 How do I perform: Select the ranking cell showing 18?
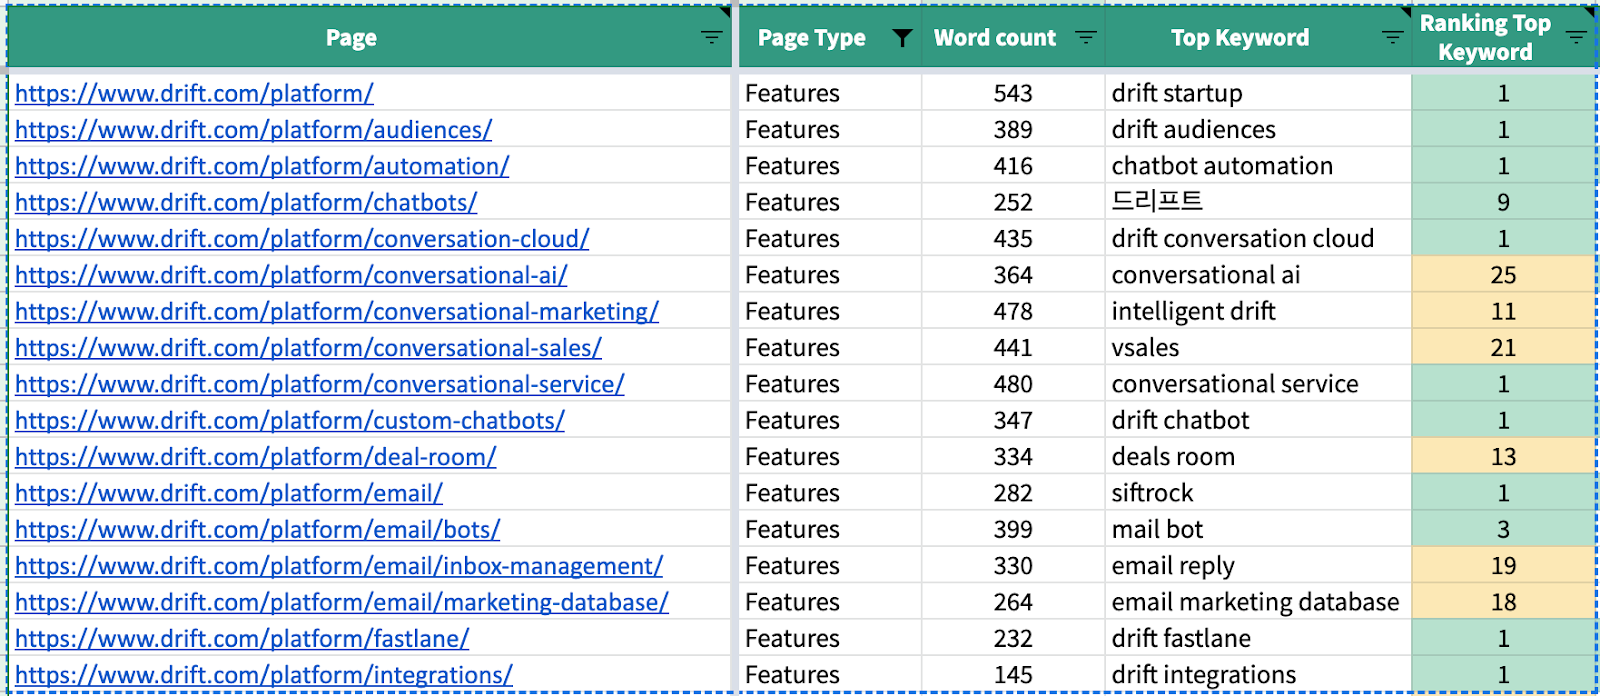point(1503,602)
